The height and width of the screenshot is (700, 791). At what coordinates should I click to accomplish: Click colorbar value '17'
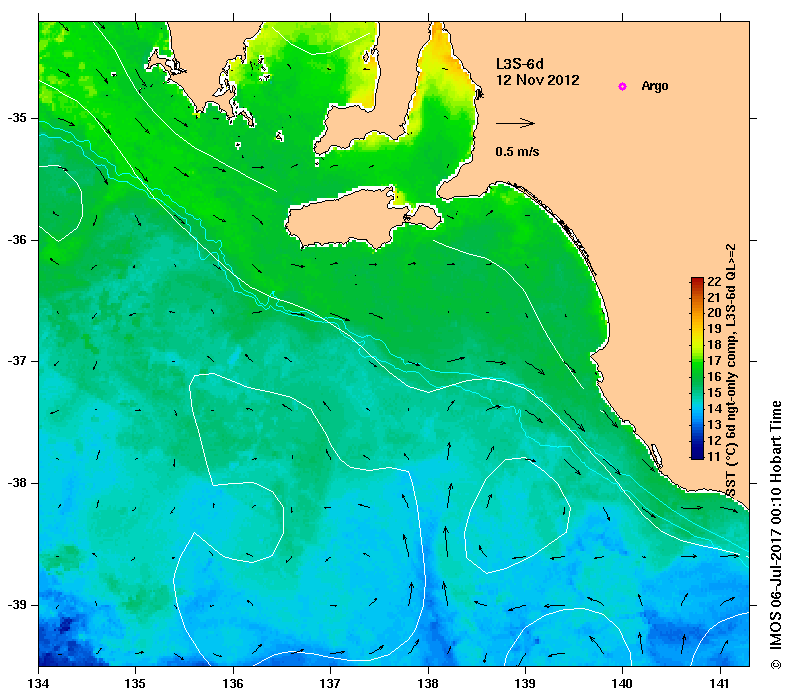pyautogui.click(x=714, y=361)
